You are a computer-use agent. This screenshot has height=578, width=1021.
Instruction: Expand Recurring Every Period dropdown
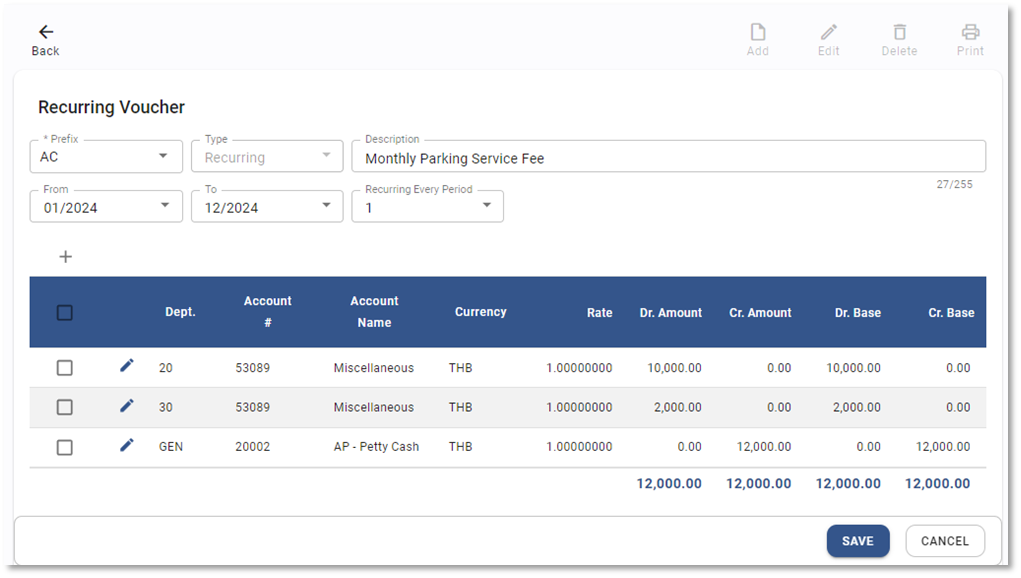tap(487, 207)
